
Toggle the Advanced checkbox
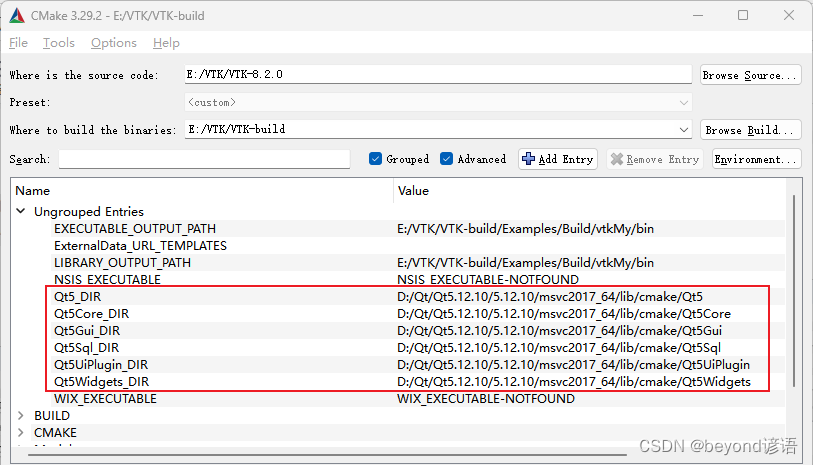point(446,159)
